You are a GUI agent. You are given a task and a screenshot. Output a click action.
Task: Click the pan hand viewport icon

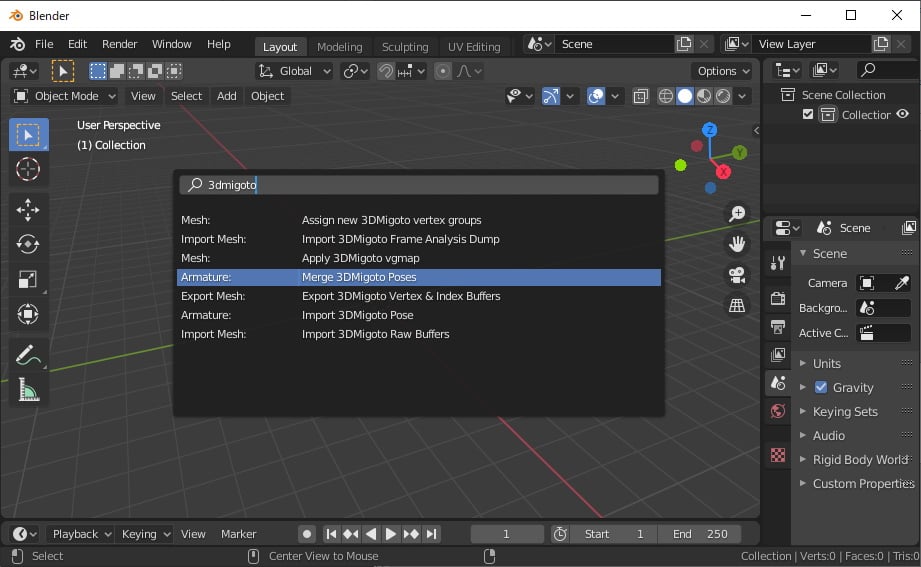click(737, 244)
